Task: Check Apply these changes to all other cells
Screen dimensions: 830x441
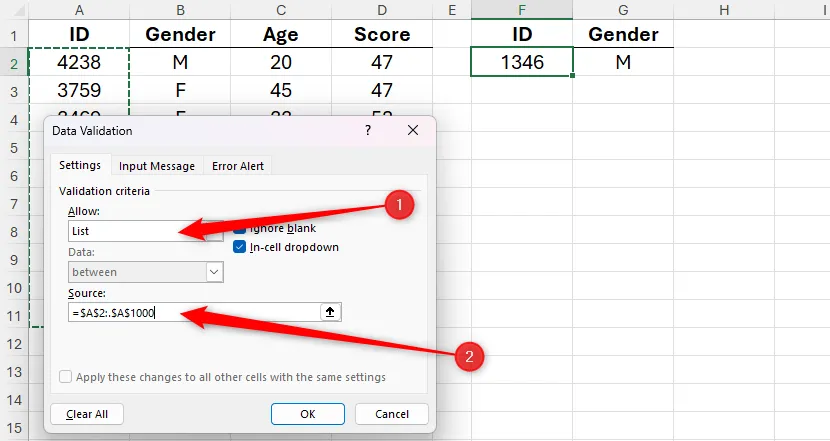Action: click(x=66, y=377)
